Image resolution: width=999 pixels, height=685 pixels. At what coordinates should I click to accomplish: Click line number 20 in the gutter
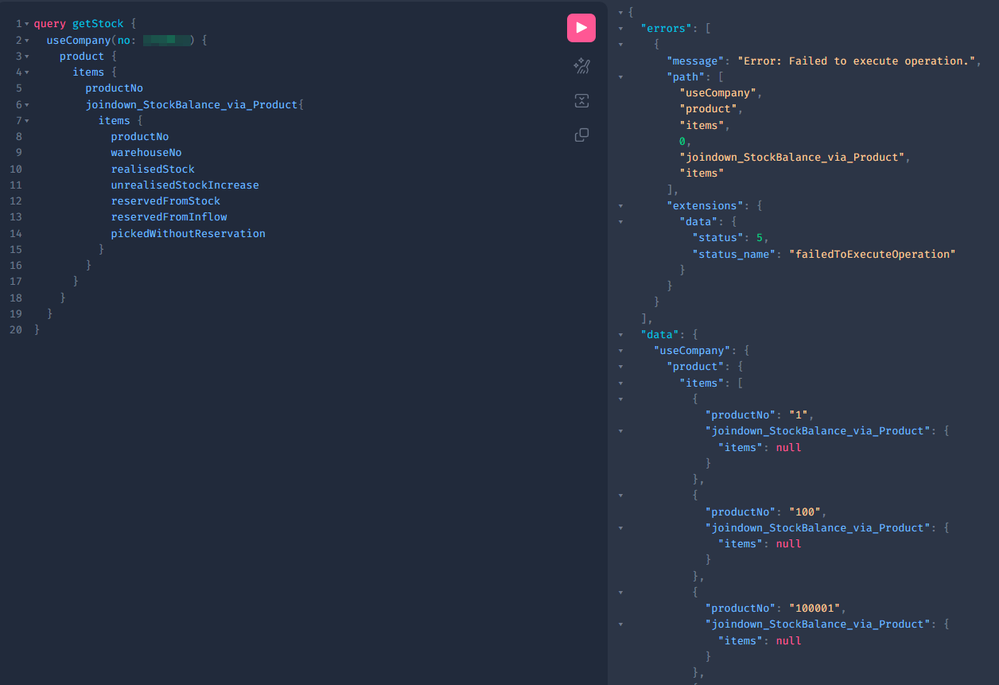click(x=16, y=329)
